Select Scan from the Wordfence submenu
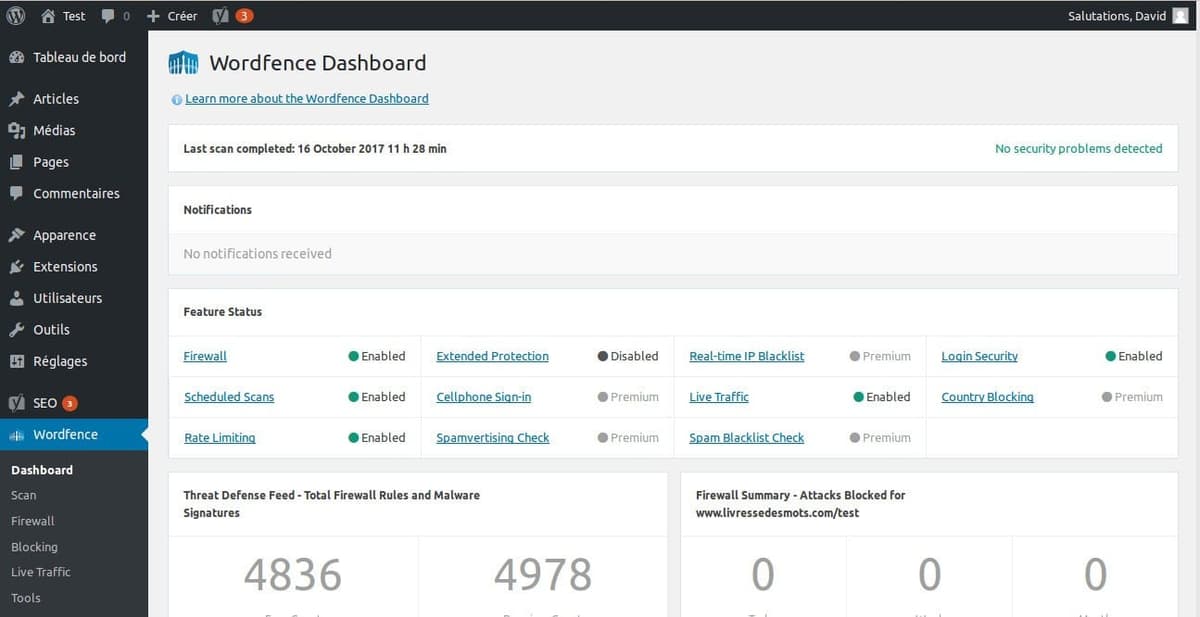This screenshot has height=617, width=1200. 22,494
